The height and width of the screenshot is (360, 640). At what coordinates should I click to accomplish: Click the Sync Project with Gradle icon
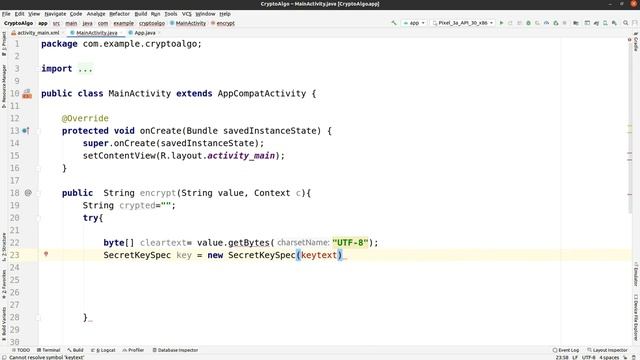(596, 23)
